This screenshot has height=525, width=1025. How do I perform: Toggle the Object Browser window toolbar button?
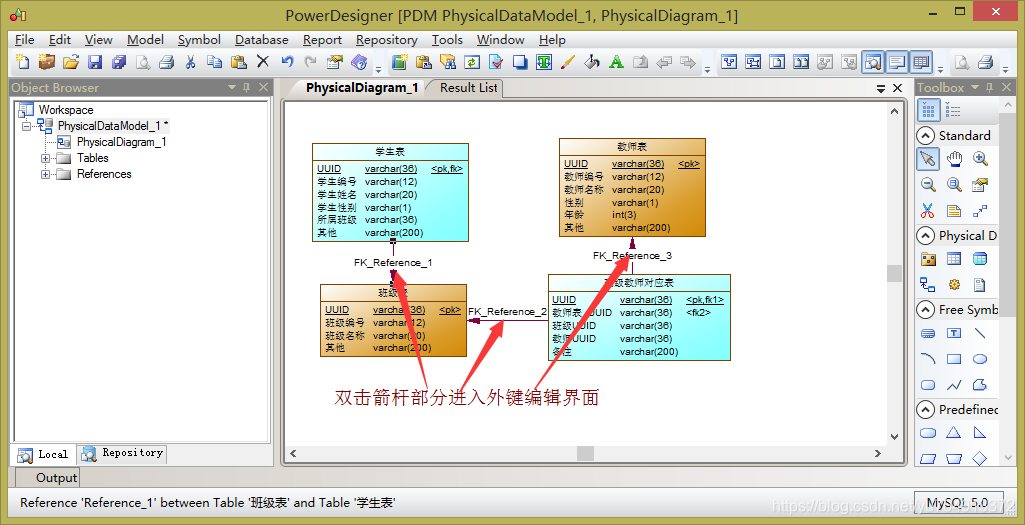pos(872,62)
